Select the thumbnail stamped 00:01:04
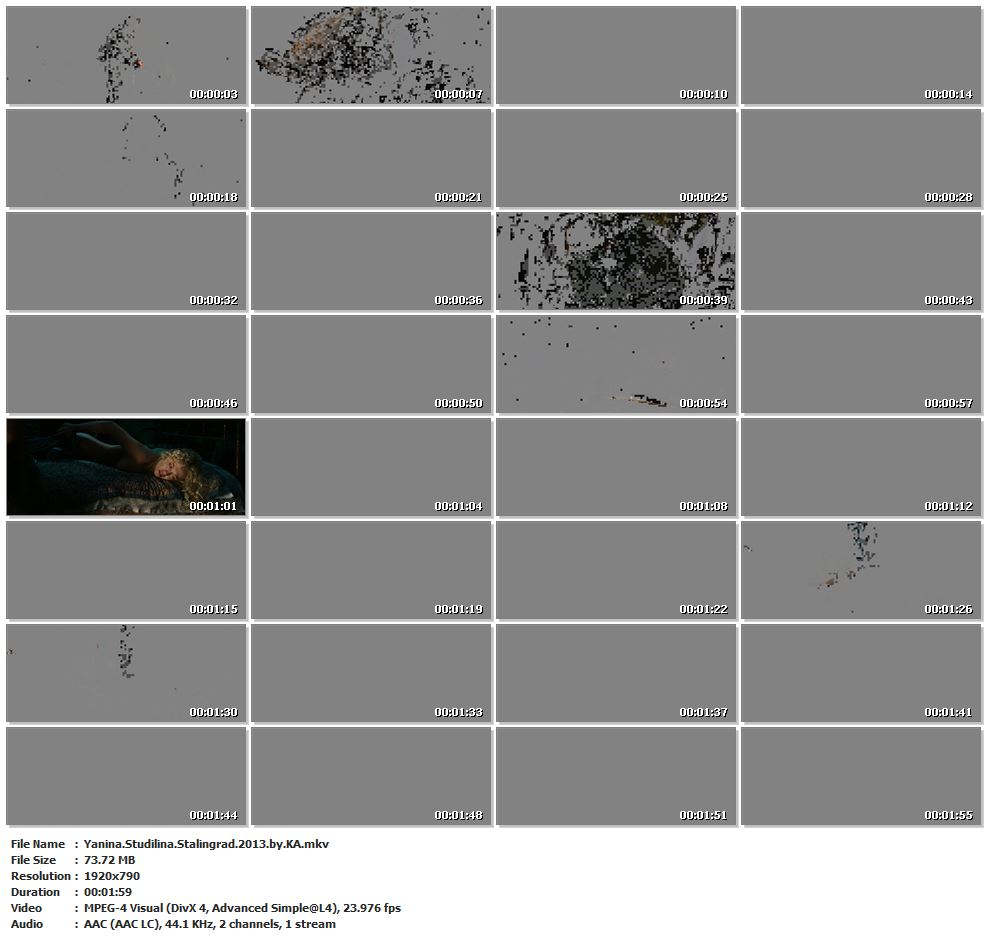This screenshot has height=937, width=987. (371, 467)
